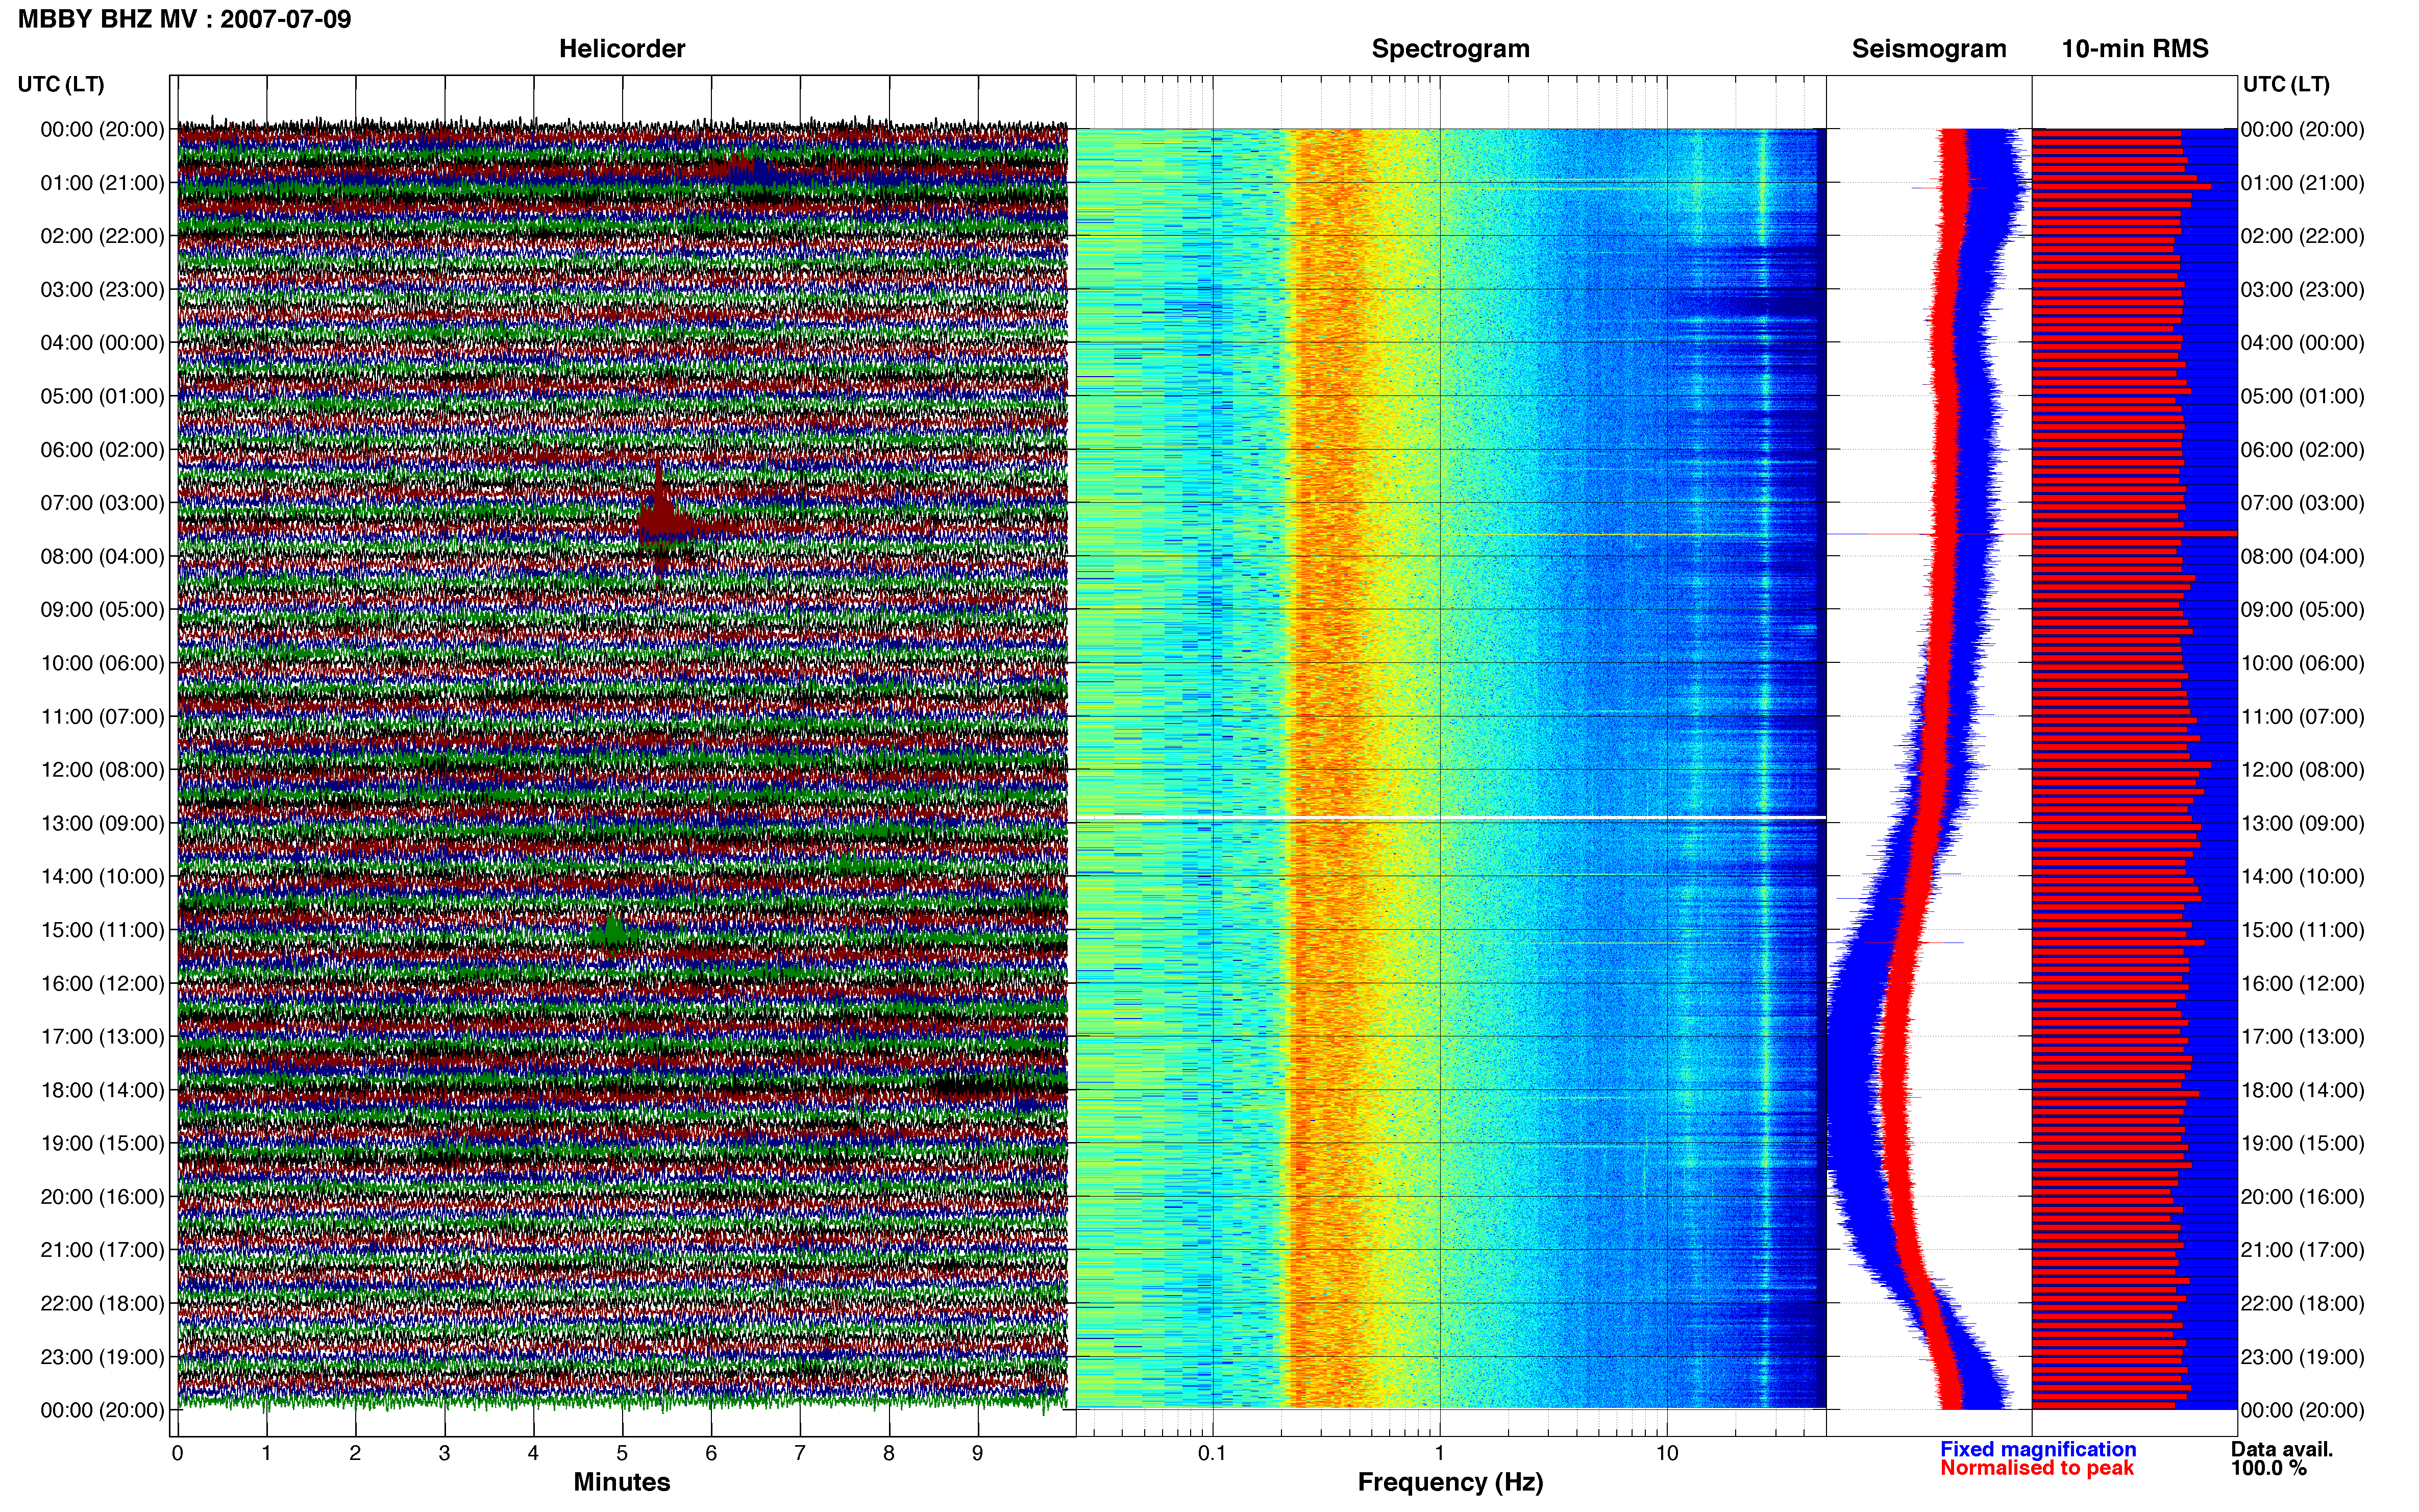Click the white data-gap line in the spectrogram
Image resolution: width=2419 pixels, height=1512 pixels.
point(1451,817)
